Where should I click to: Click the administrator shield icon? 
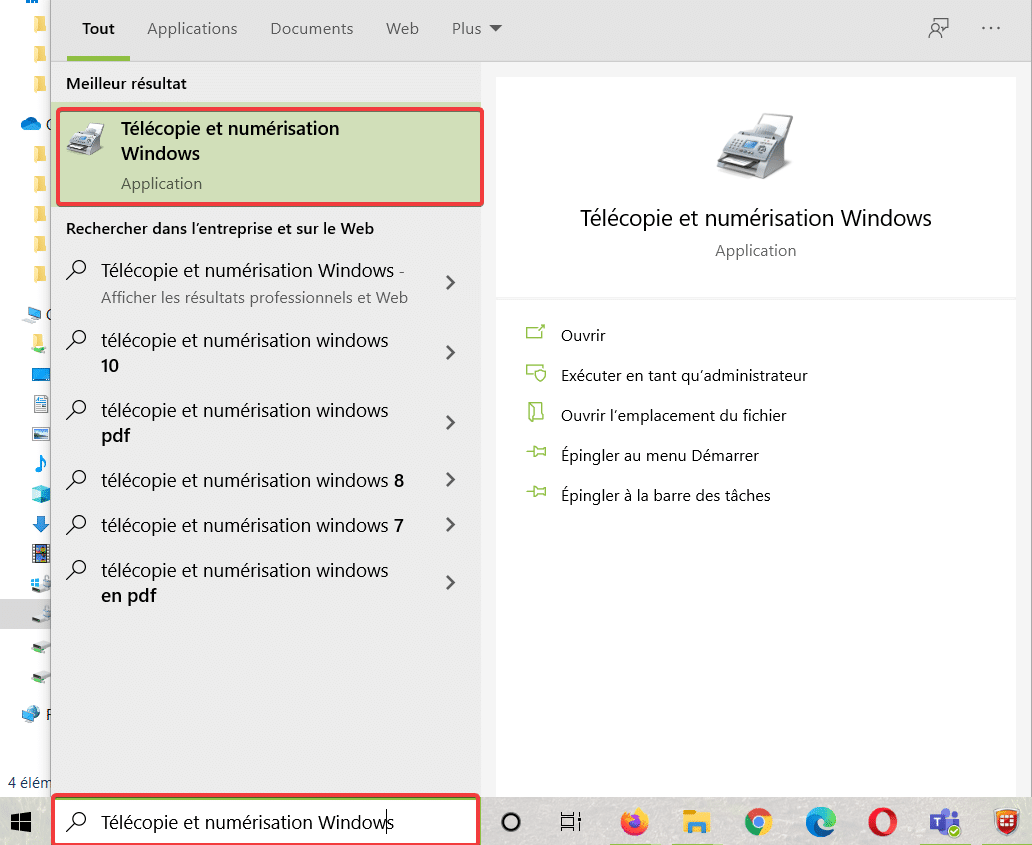(536, 373)
